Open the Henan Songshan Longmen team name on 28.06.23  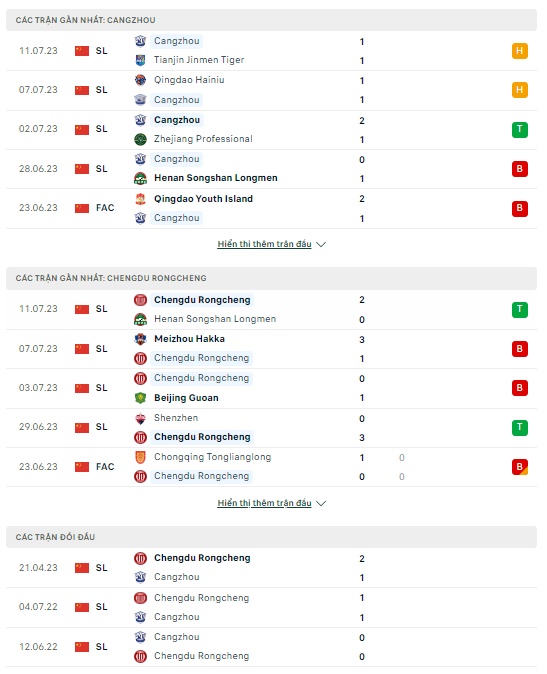tap(216, 178)
